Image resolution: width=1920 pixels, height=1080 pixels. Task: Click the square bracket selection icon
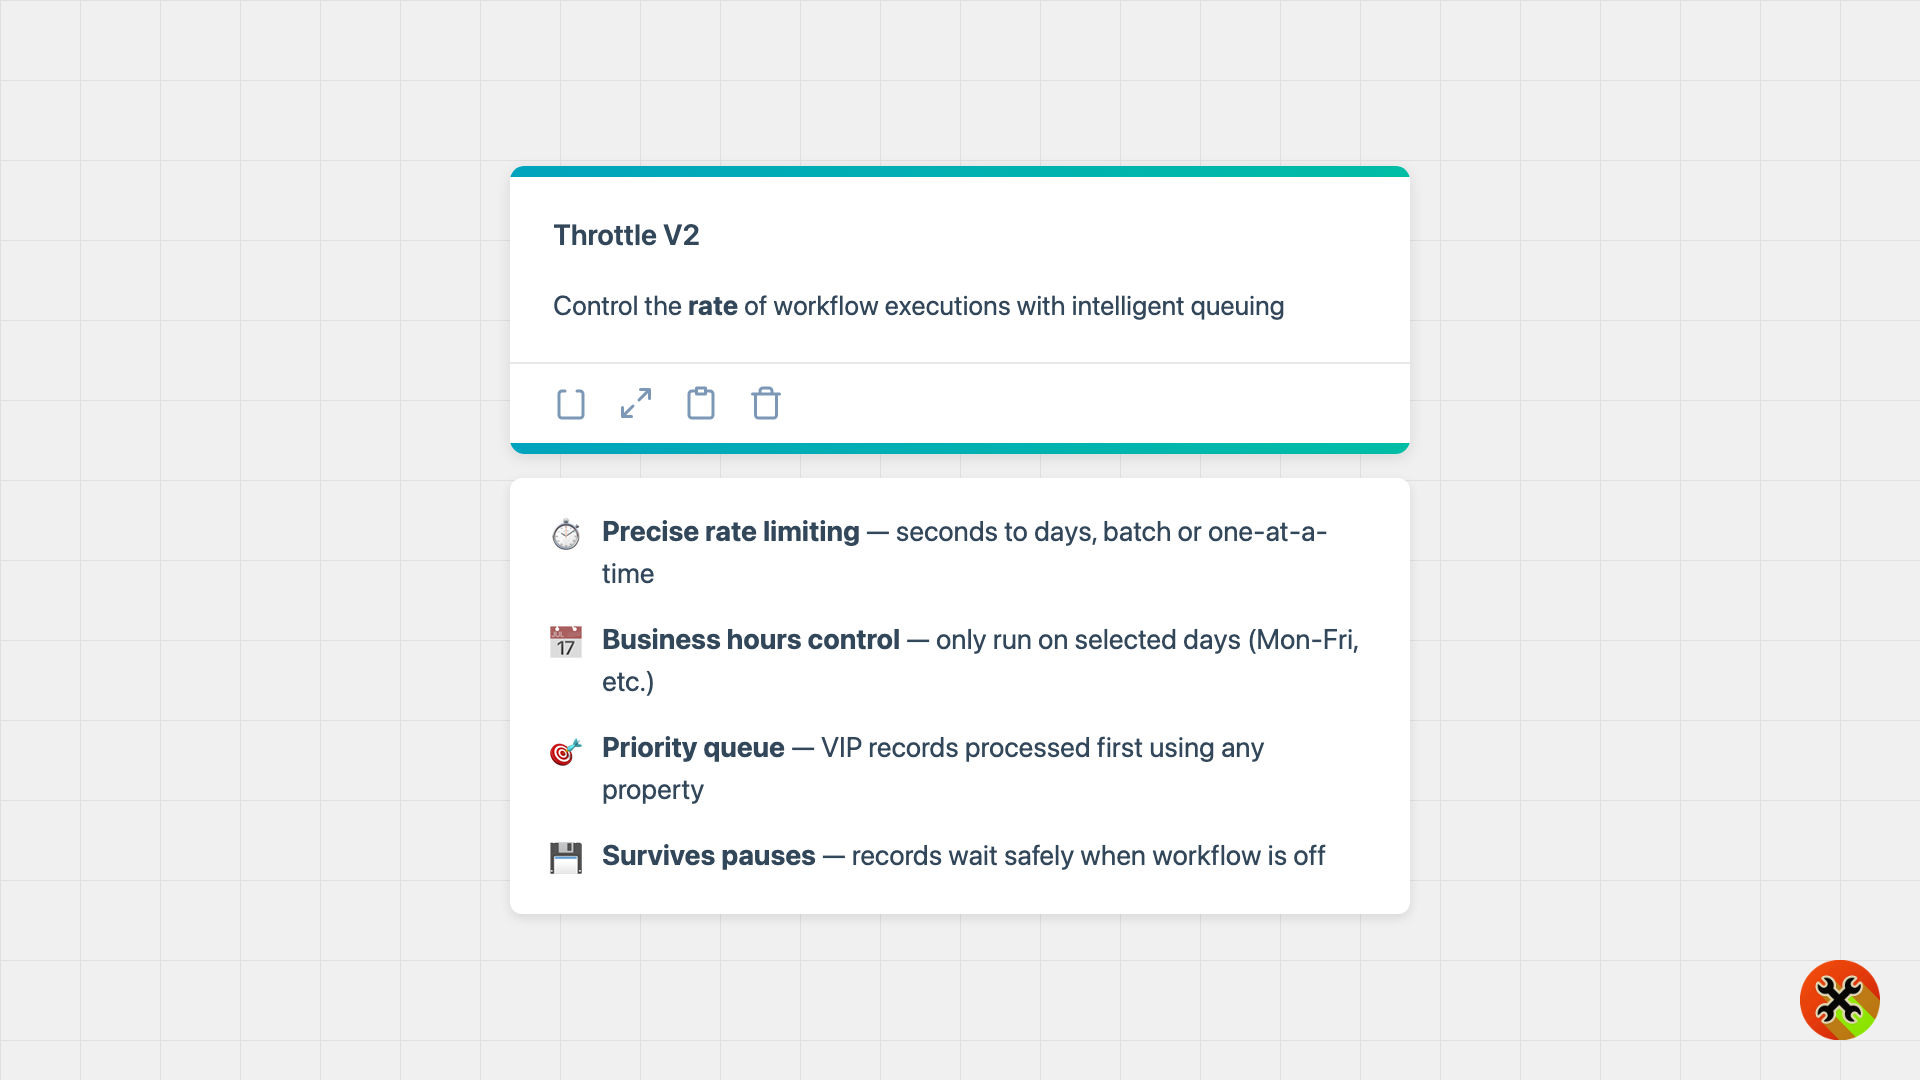(x=570, y=404)
